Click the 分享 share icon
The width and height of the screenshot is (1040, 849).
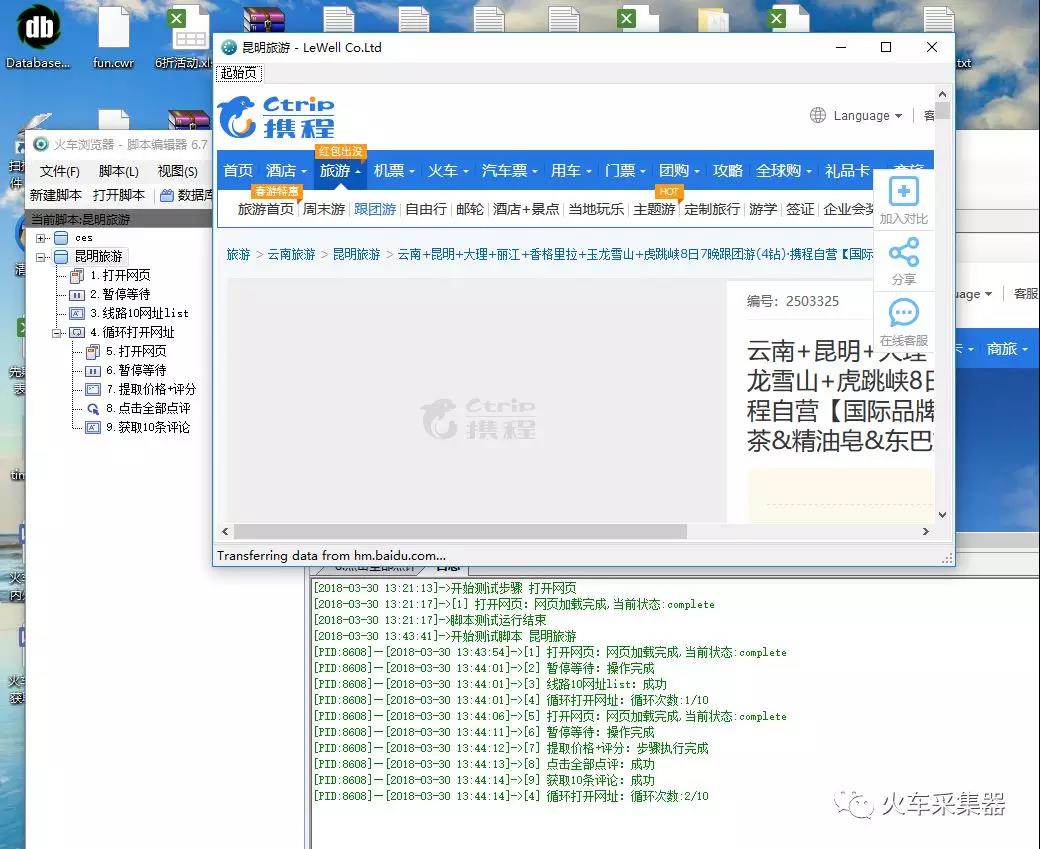click(x=903, y=252)
